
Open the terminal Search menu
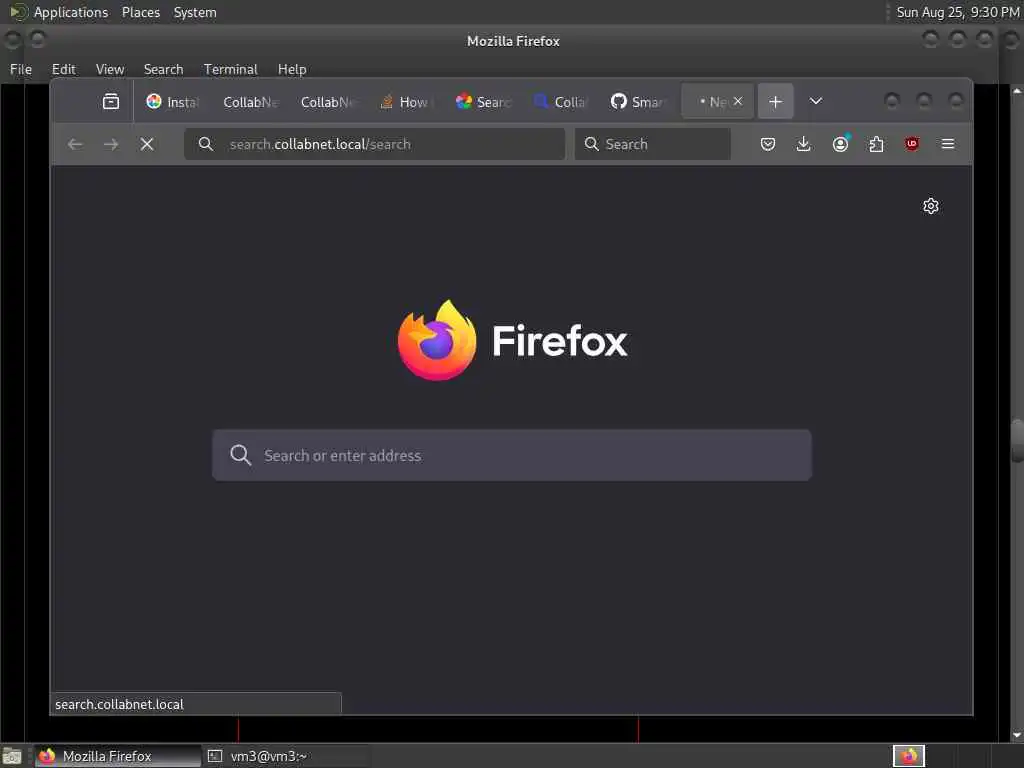[163, 69]
